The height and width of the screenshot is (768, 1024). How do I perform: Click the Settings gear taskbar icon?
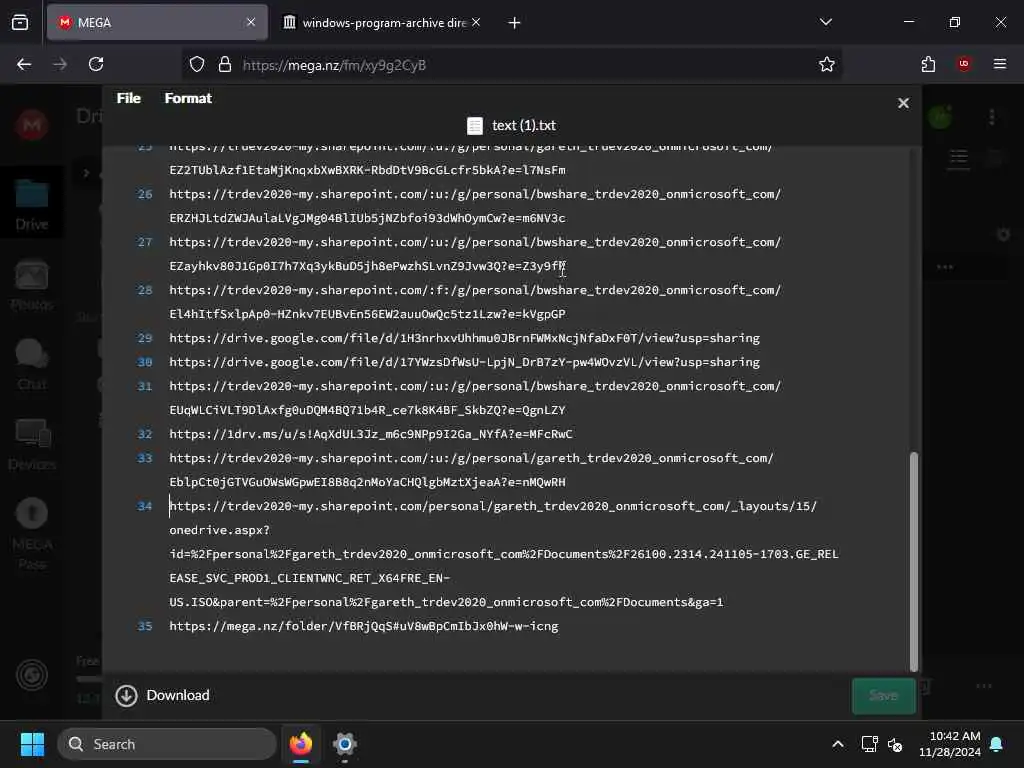click(x=345, y=744)
